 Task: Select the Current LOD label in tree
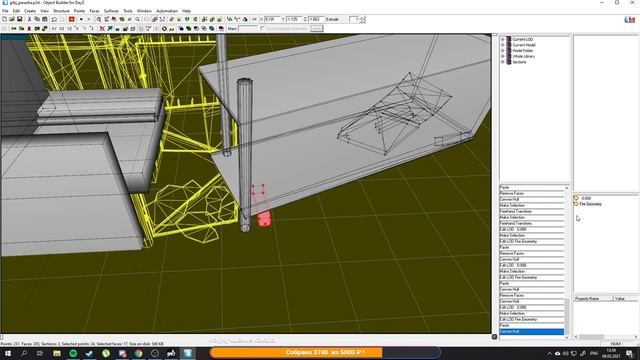pyautogui.click(x=523, y=40)
